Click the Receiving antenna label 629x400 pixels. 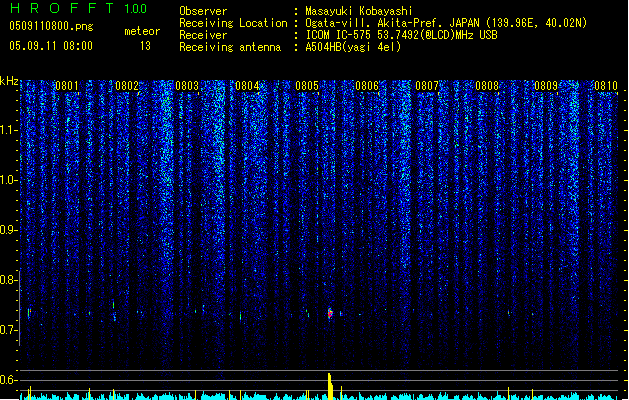click(230, 47)
